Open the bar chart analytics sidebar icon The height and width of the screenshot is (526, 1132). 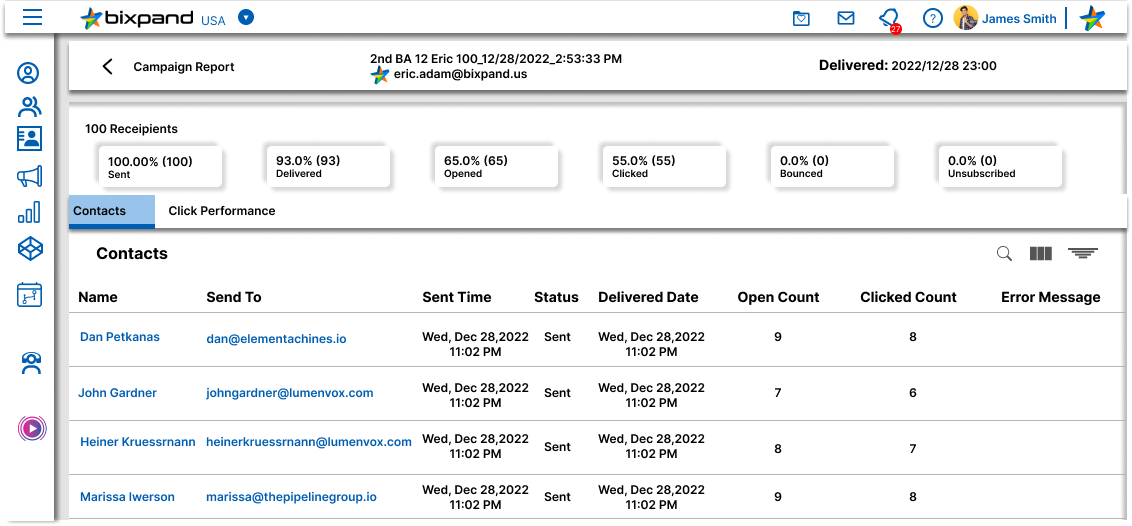(30, 212)
